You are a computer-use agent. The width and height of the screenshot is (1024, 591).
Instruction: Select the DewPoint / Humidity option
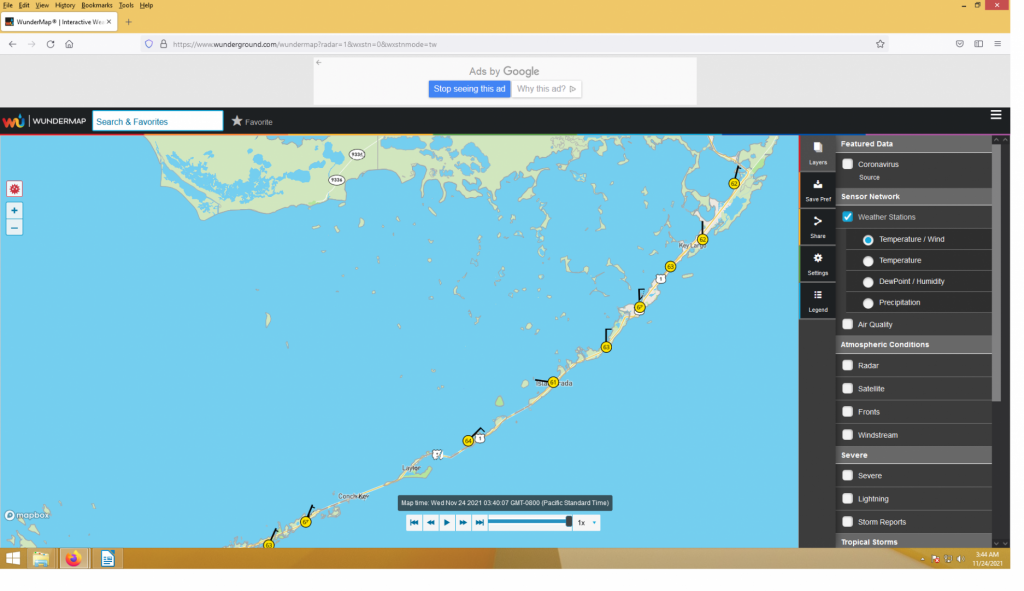(x=868, y=282)
